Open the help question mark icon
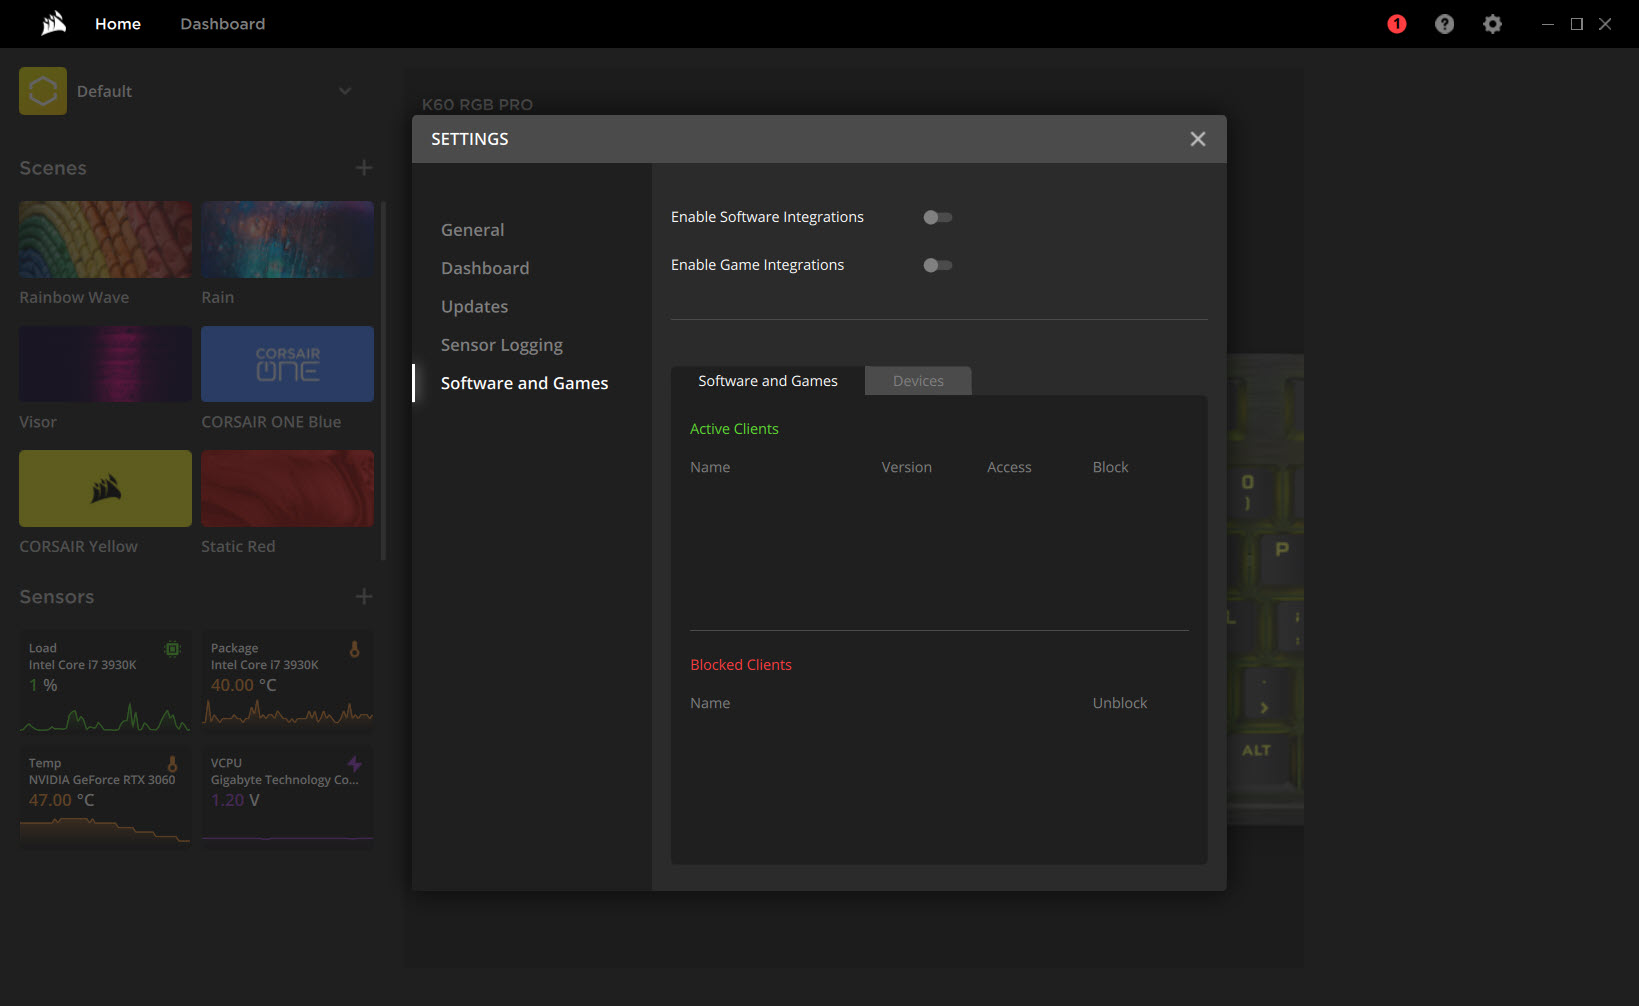Viewport: 1639px width, 1006px height. (x=1444, y=24)
